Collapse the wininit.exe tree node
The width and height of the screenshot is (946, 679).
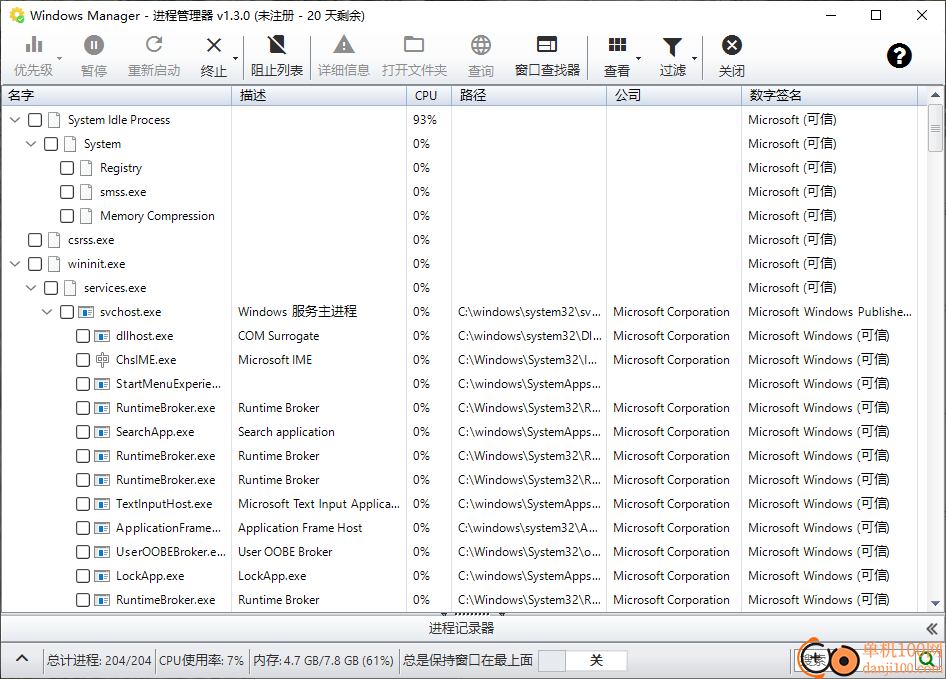(16, 264)
